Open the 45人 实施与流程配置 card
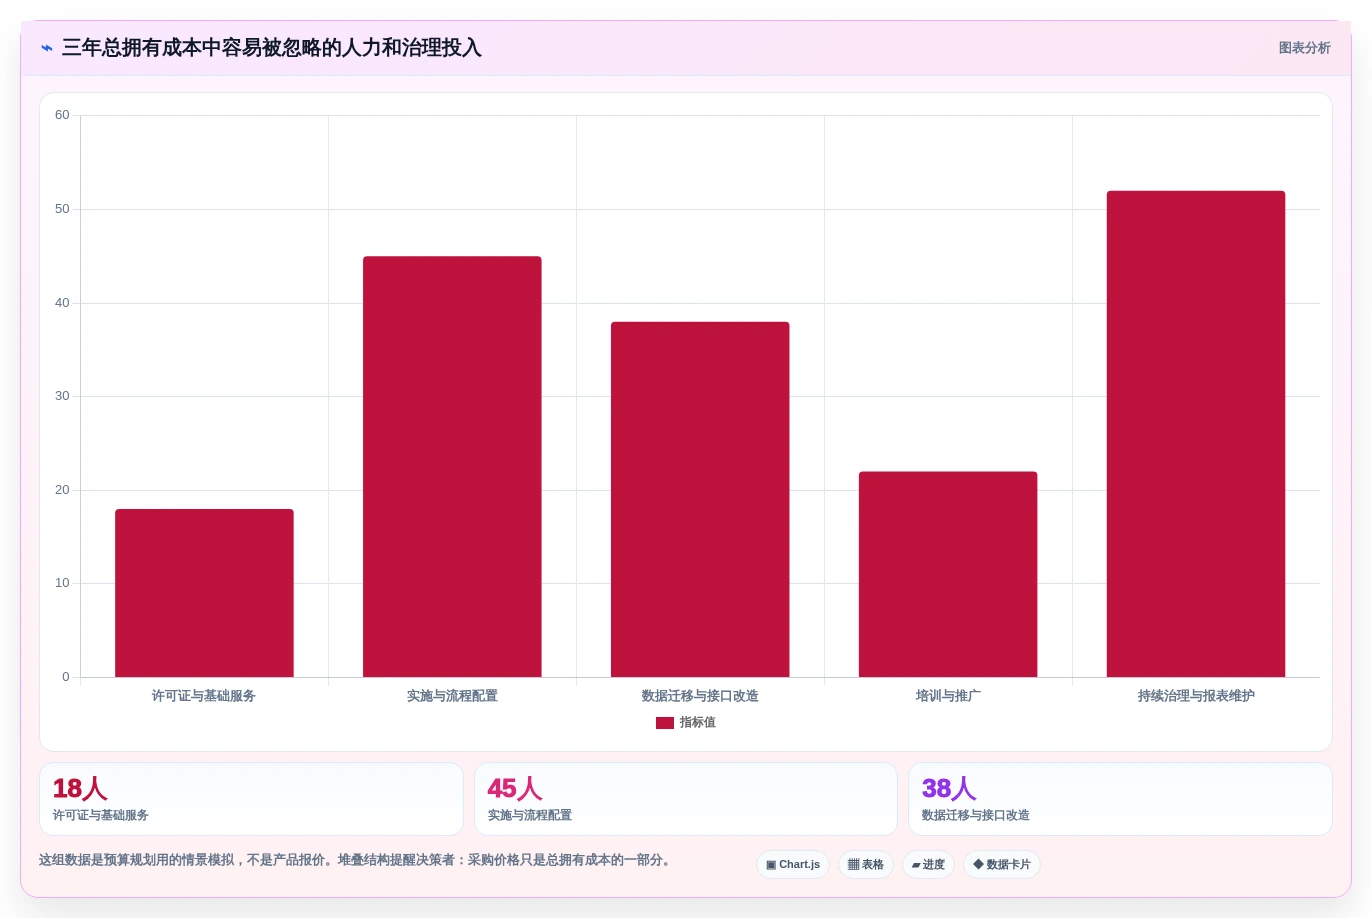 686,799
